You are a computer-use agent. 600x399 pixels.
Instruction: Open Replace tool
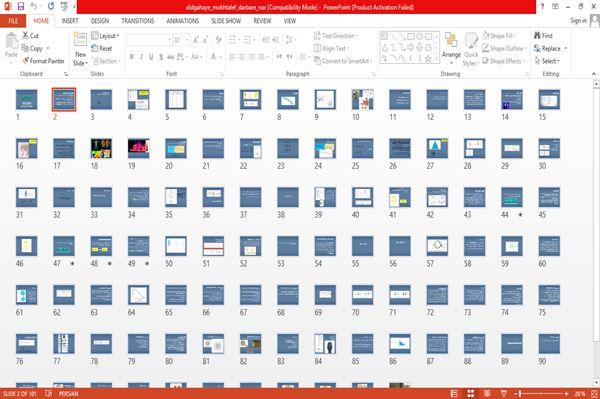pyautogui.click(x=550, y=48)
